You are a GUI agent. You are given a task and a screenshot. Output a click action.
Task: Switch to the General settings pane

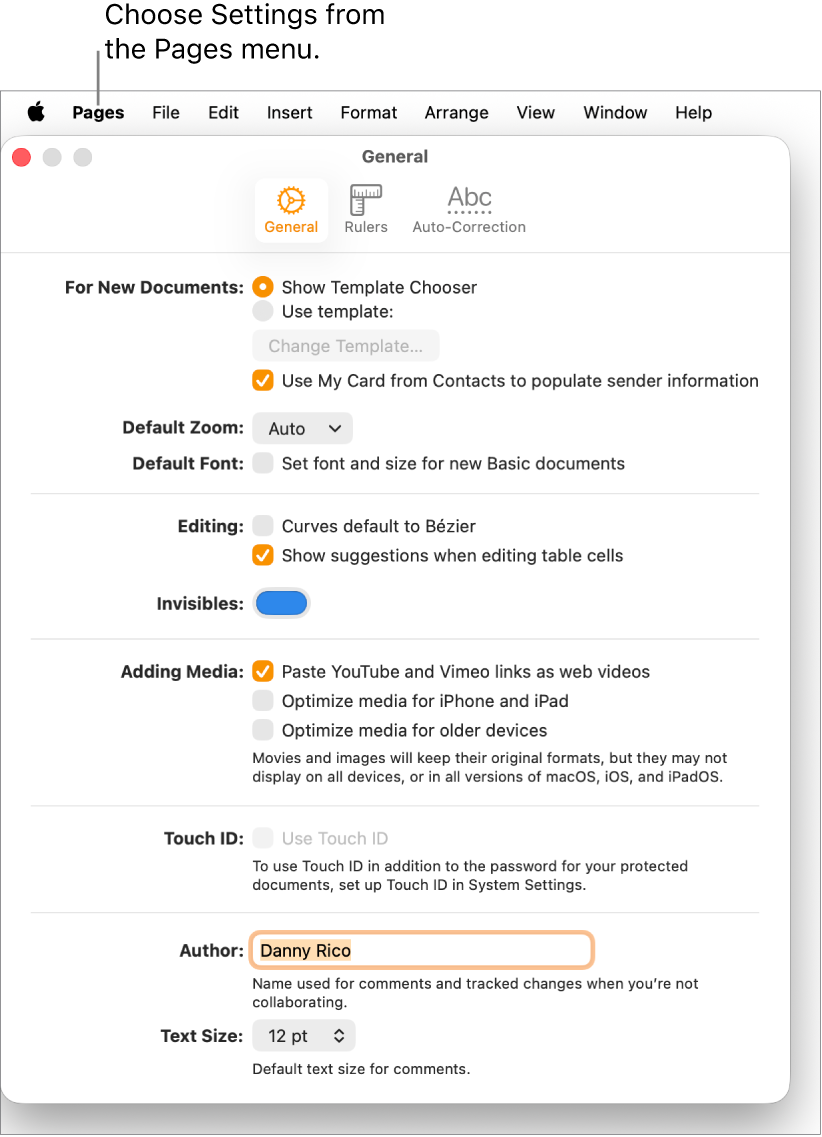291,208
